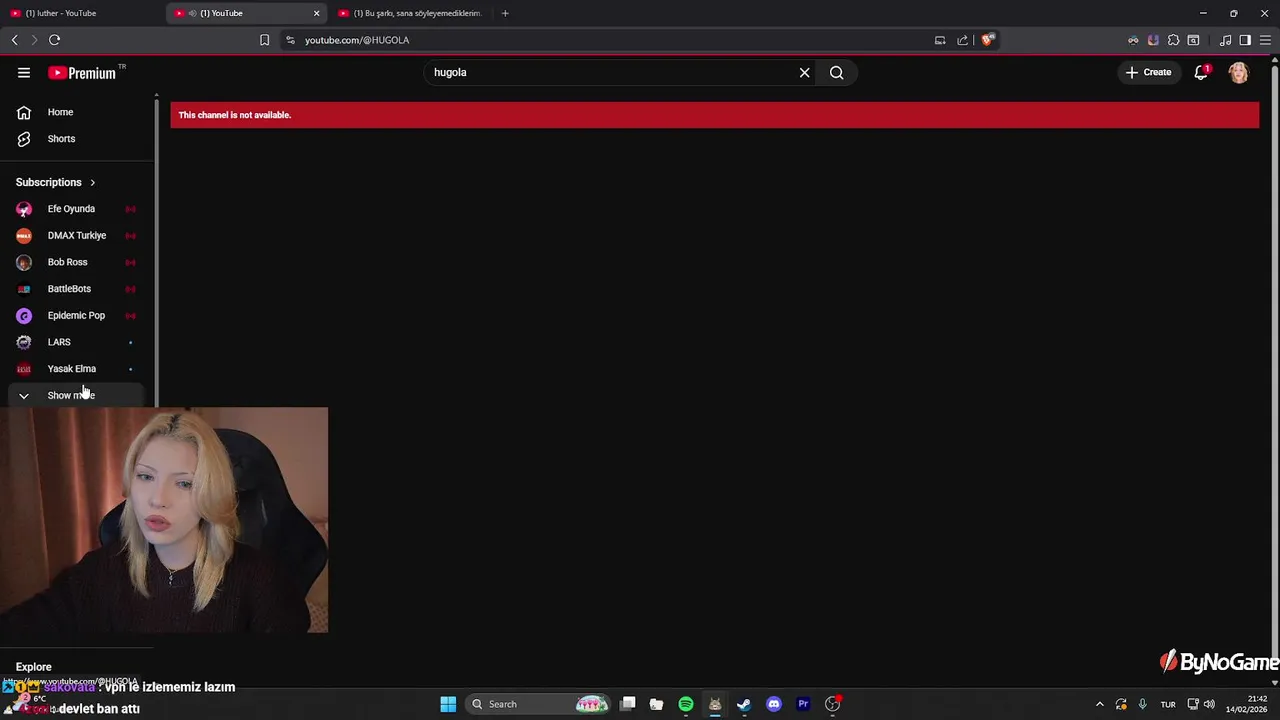The height and width of the screenshot is (720, 1280).
Task: Open Shorts in the sidebar
Action: [76, 139]
